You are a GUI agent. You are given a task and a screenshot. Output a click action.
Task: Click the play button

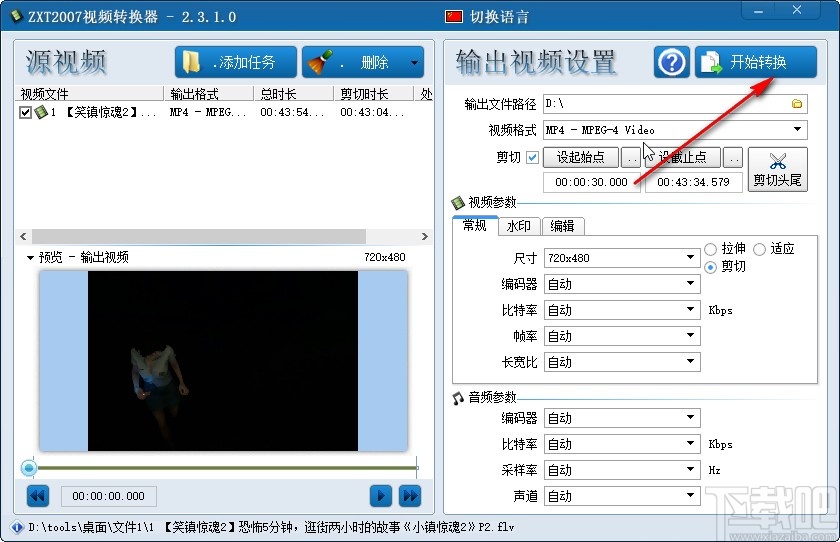tap(381, 496)
